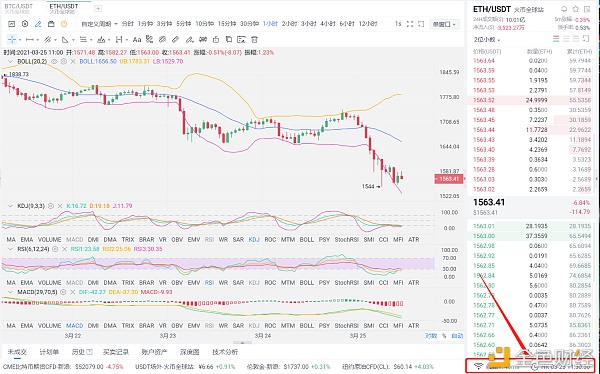Screen dimensions: 600x374
Task: Select the crosshair cursor tool
Action: [x=12, y=39]
